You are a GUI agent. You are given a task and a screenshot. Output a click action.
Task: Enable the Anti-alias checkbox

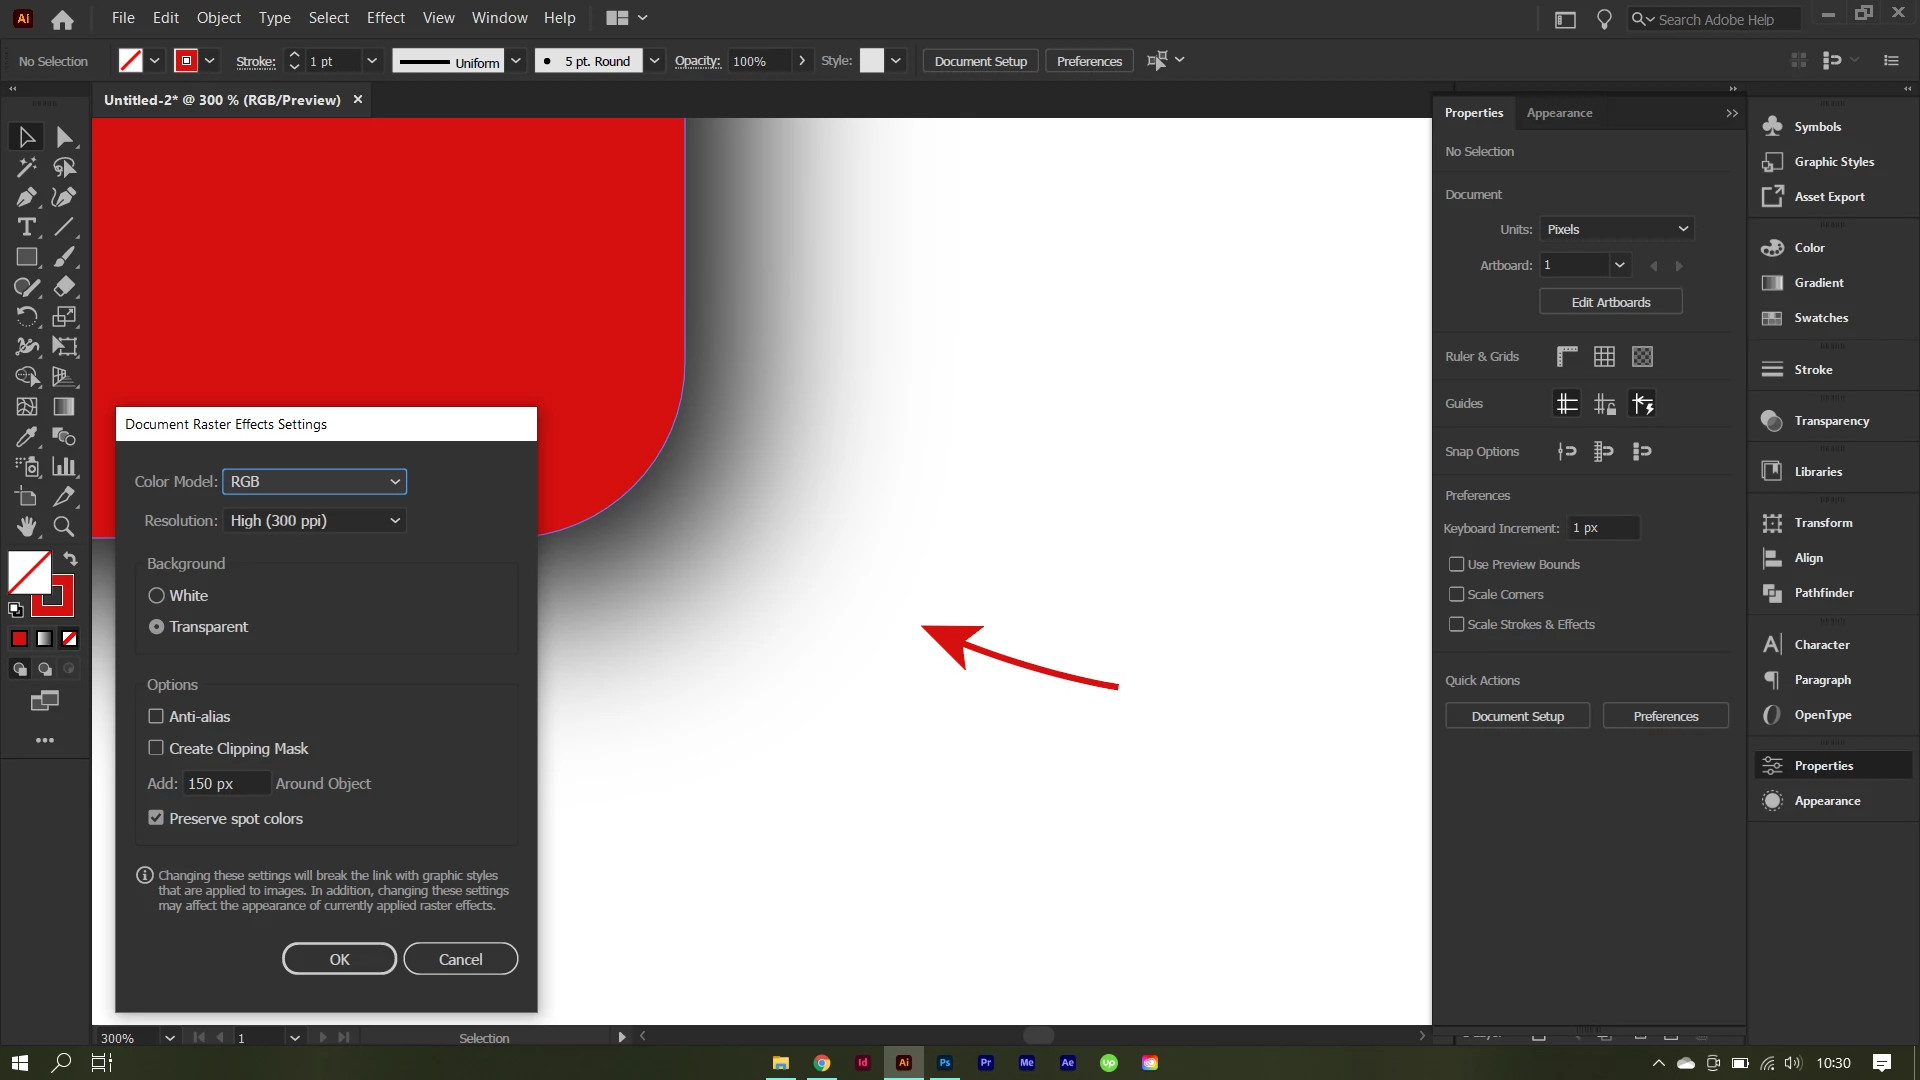[x=156, y=717]
